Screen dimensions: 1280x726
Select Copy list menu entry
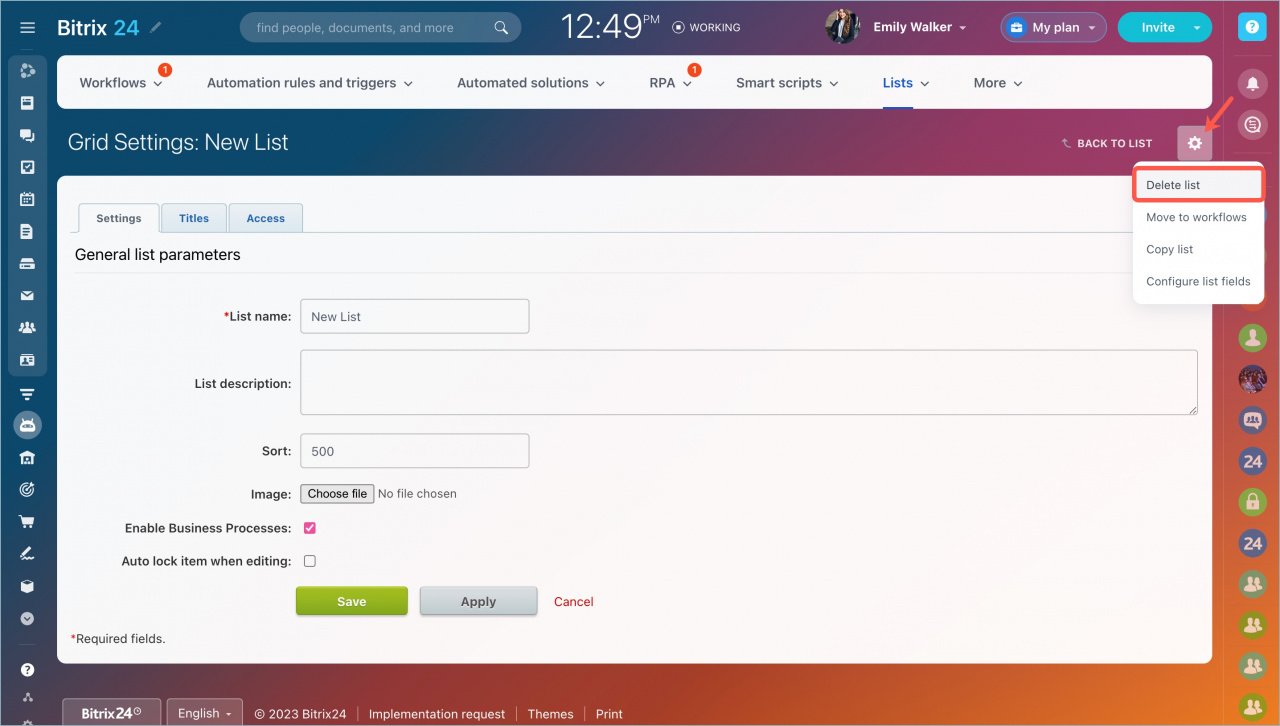click(x=1198, y=249)
